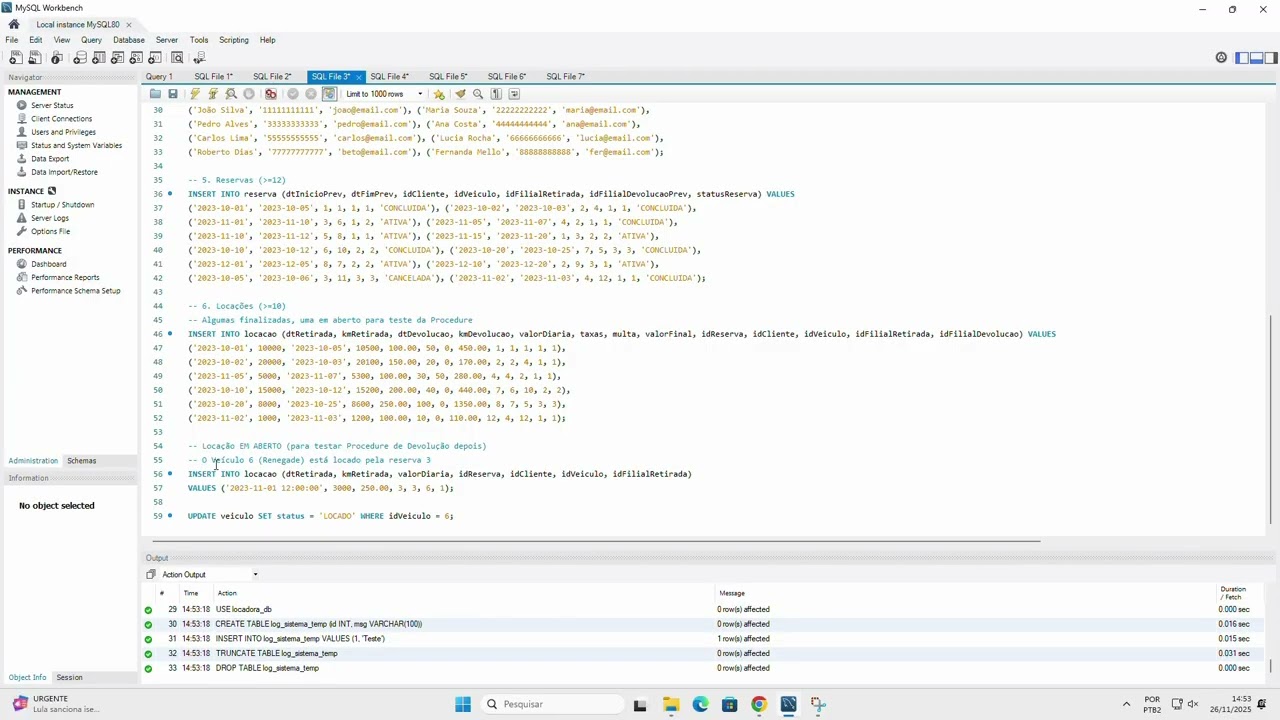Open Microsoft Edge from the taskbar
The height and width of the screenshot is (720, 1280).
click(x=700, y=704)
